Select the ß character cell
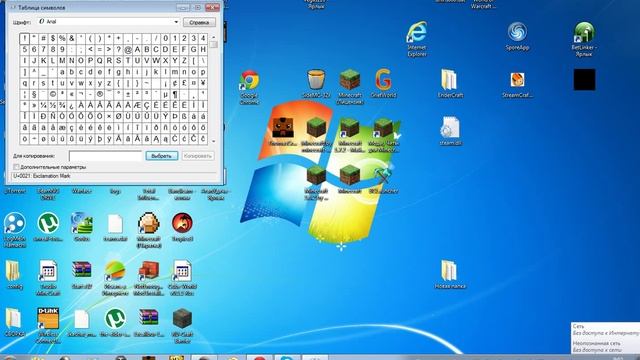The width and height of the screenshot is (640, 360). [x=184, y=116]
